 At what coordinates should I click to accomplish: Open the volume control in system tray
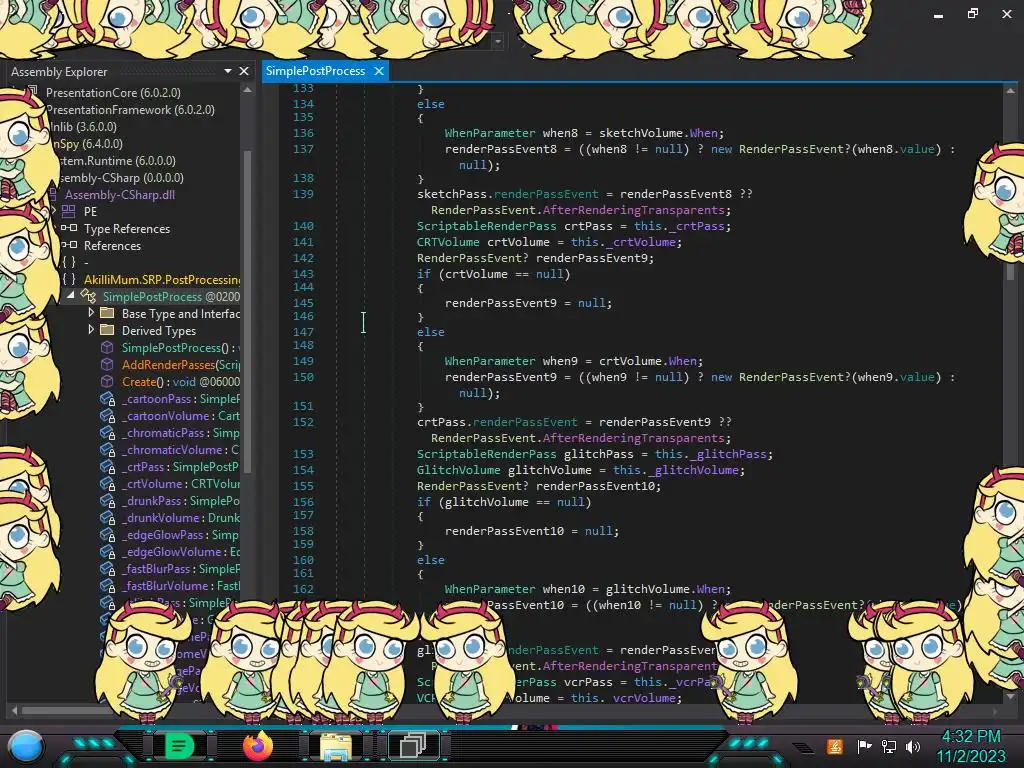(x=913, y=746)
